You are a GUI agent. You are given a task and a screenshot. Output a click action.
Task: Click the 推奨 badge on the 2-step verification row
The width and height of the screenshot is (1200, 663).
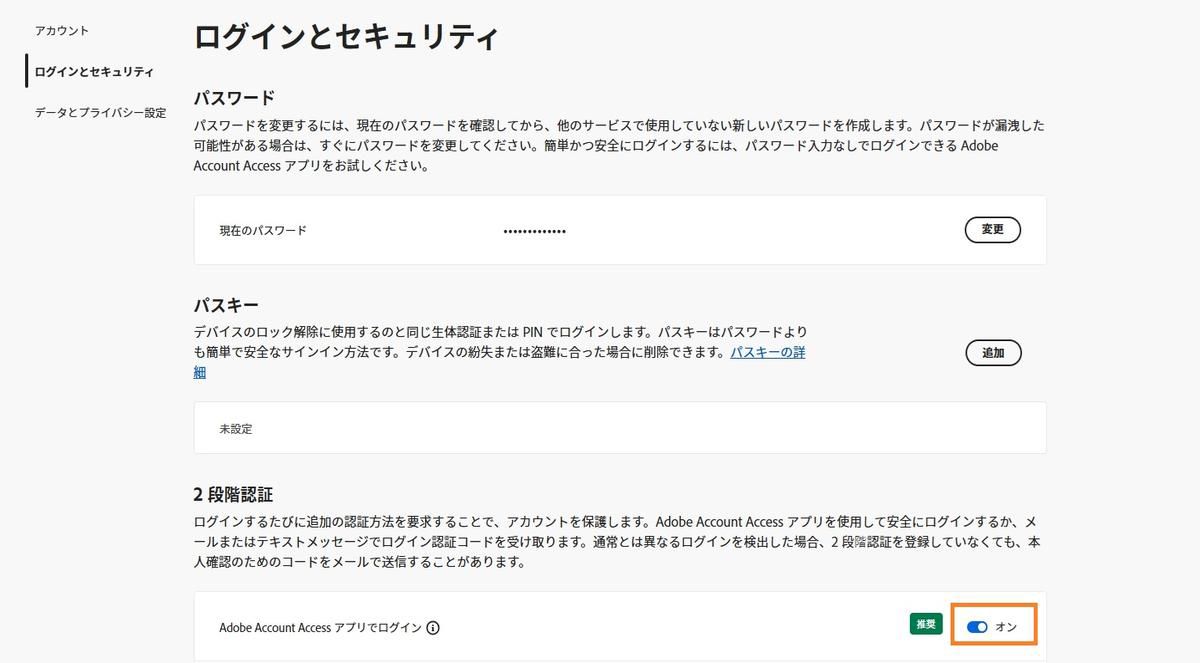(x=925, y=623)
